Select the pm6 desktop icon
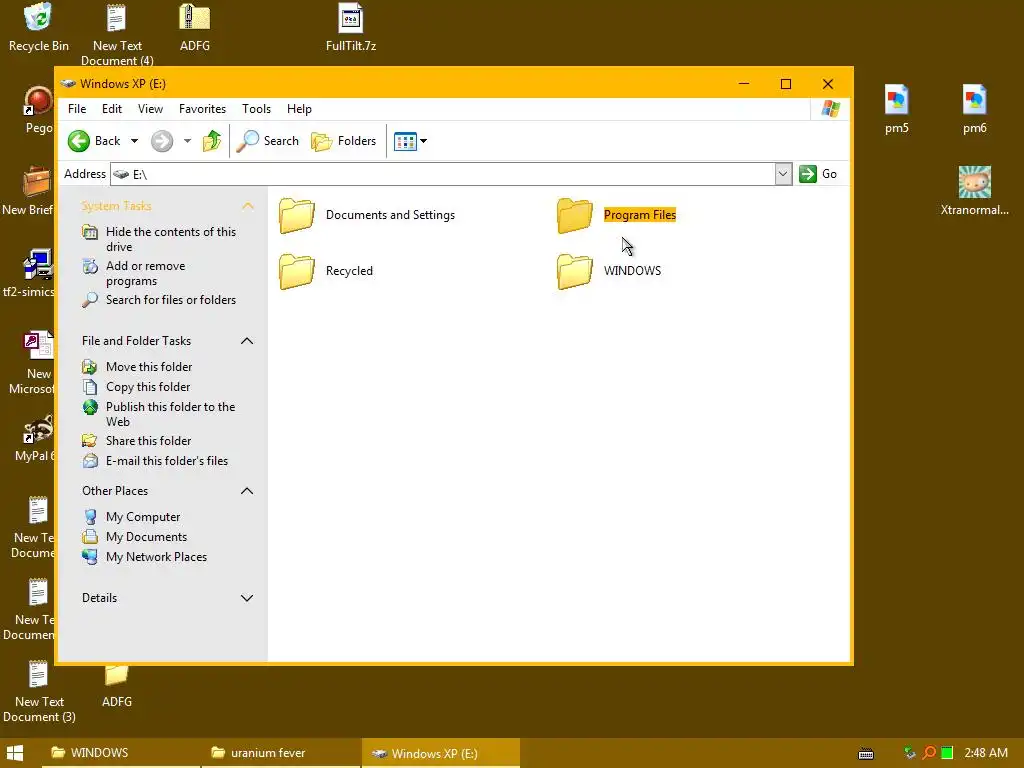Viewport: 1024px width, 768px height. coord(974,109)
